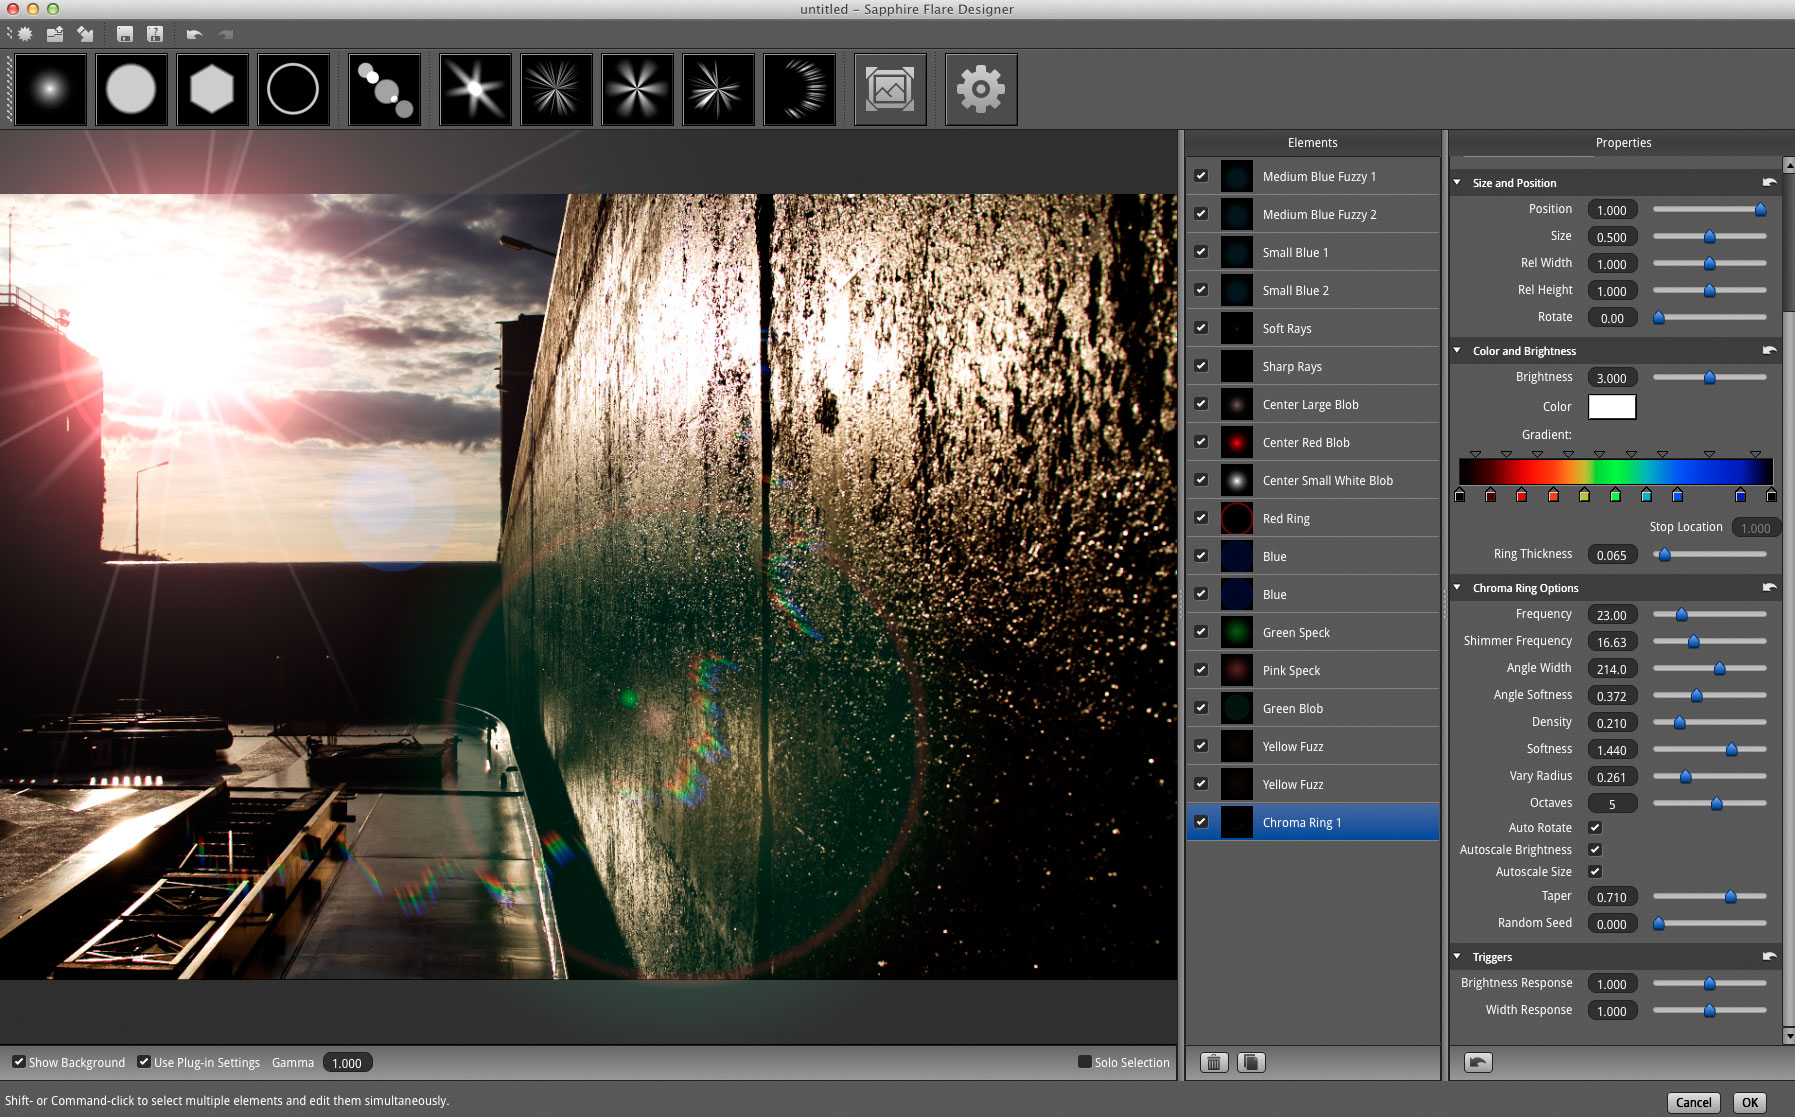The image size is (1795, 1117).
Task: Select the Center Red Blob element
Action: click(1306, 443)
